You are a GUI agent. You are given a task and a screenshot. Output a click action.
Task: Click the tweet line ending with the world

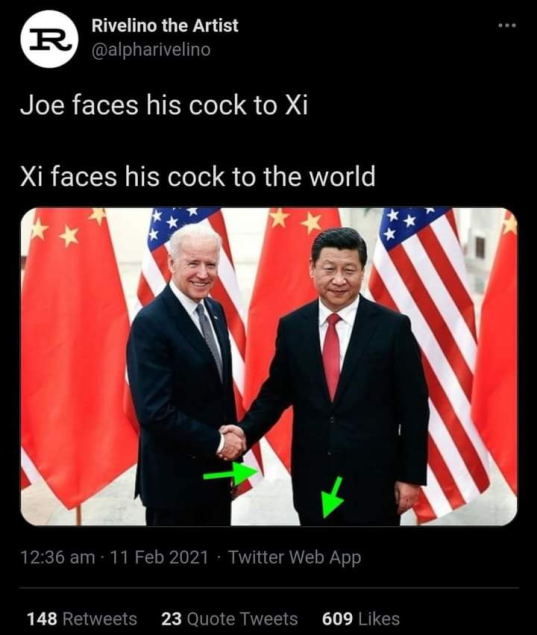click(x=198, y=177)
